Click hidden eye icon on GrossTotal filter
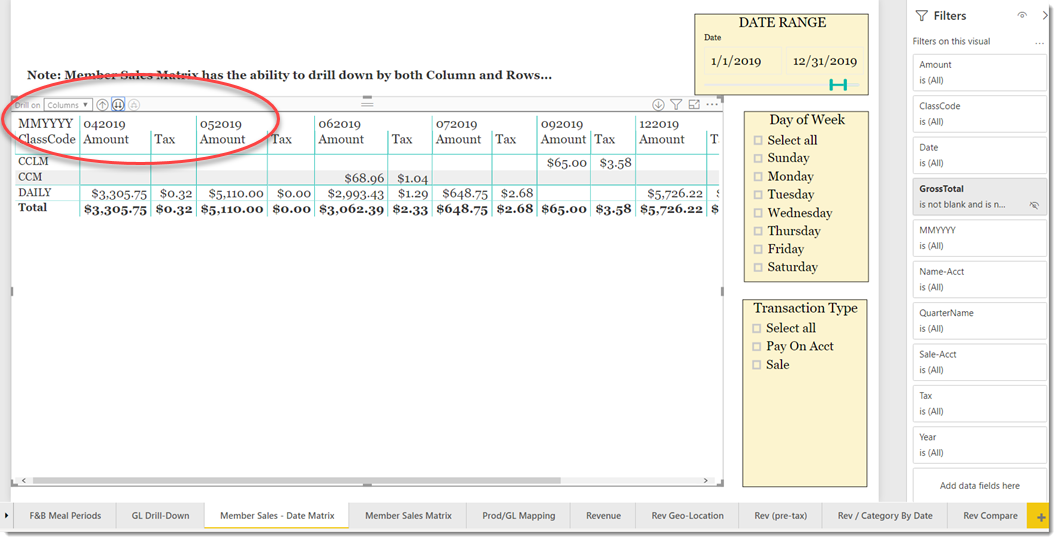The image size is (1058, 541). click(1034, 205)
